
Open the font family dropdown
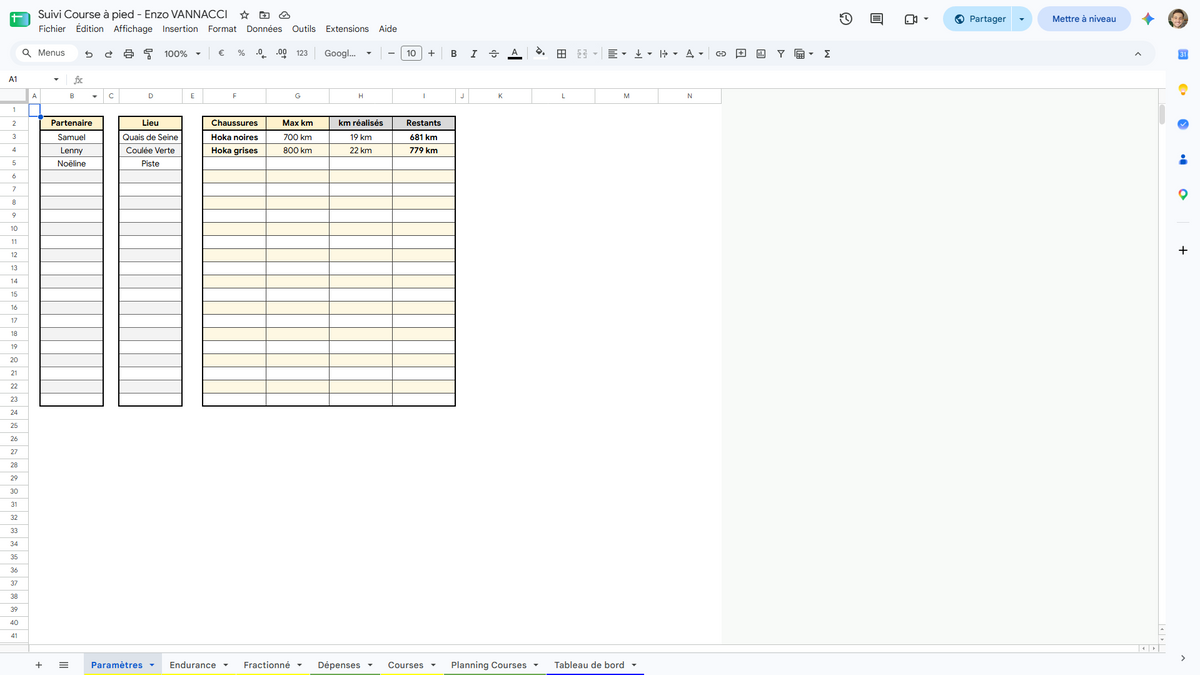[x=348, y=54]
